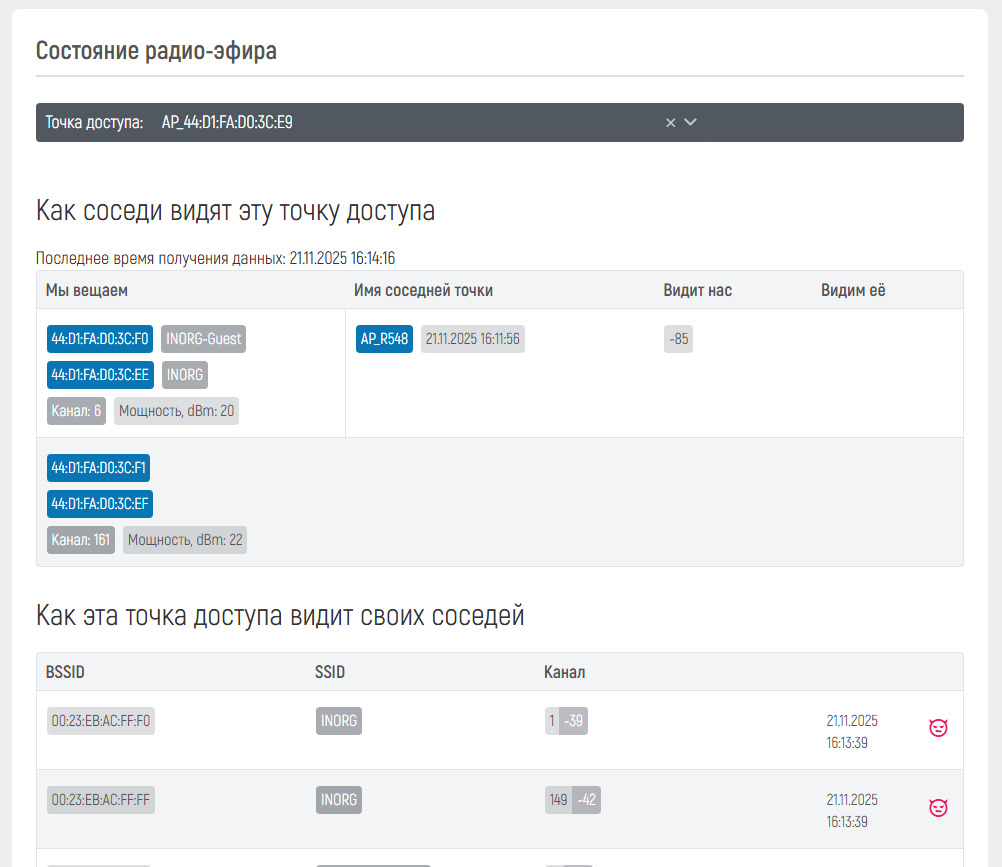Click the Канал: 6 badge
The height and width of the screenshot is (867, 1002).
76,411
